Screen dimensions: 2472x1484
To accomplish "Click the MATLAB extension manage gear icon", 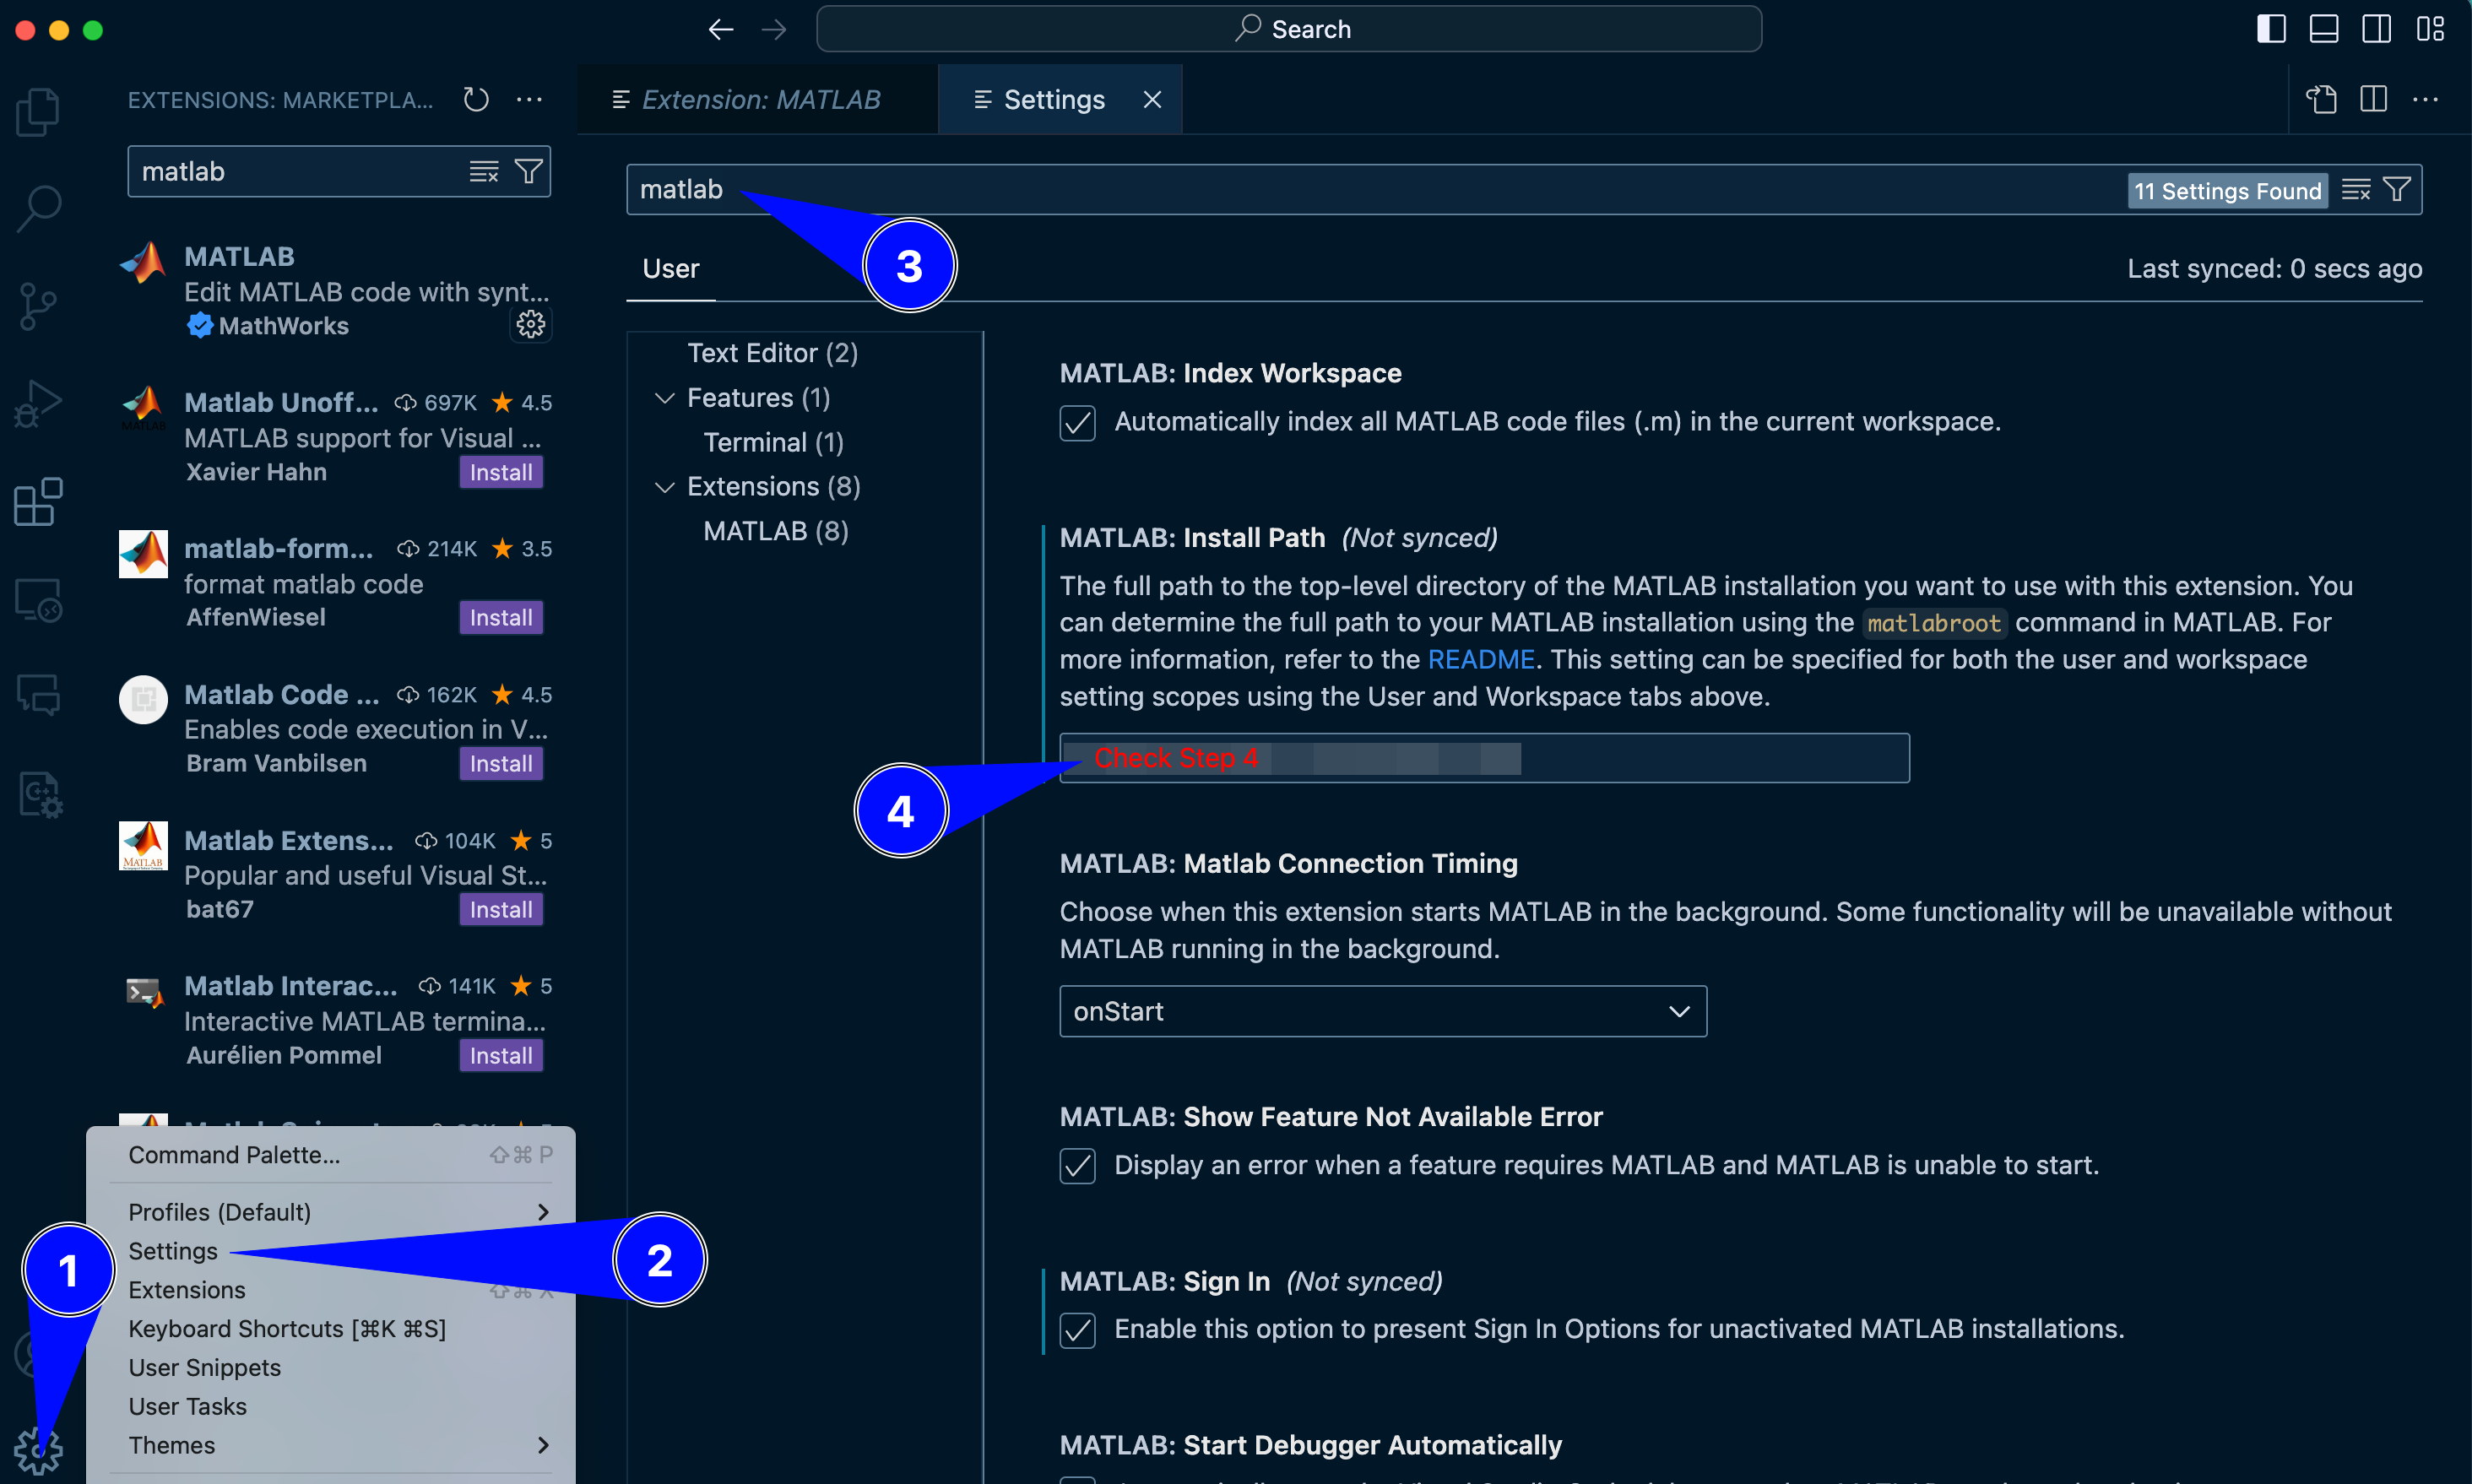I will [530, 324].
